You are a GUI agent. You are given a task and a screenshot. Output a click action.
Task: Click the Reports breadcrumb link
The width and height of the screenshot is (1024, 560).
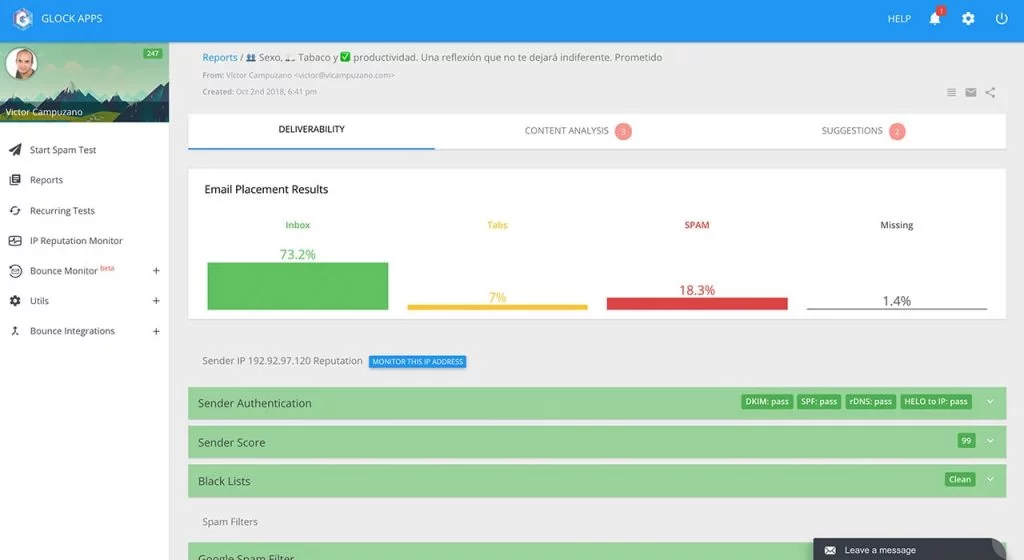click(219, 57)
